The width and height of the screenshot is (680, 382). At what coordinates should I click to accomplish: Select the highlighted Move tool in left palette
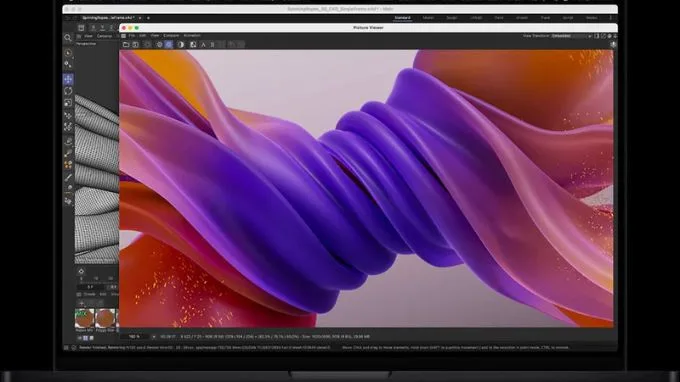(x=68, y=79)
